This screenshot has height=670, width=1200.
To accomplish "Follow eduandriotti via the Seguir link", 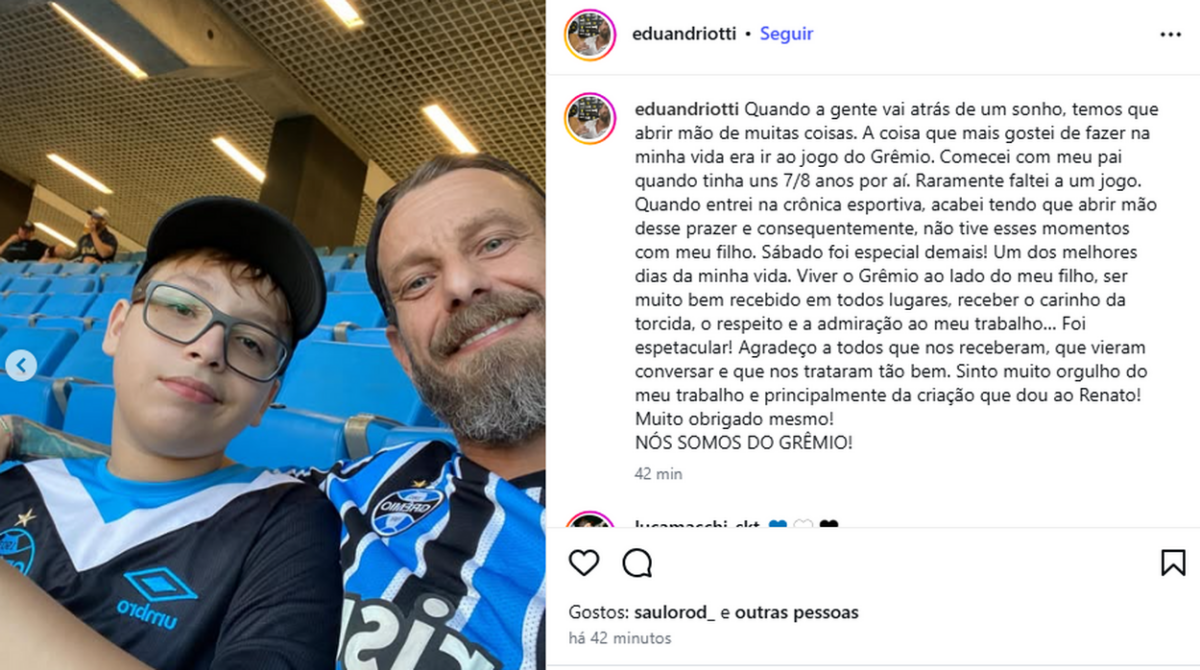I will click(786, 34).
